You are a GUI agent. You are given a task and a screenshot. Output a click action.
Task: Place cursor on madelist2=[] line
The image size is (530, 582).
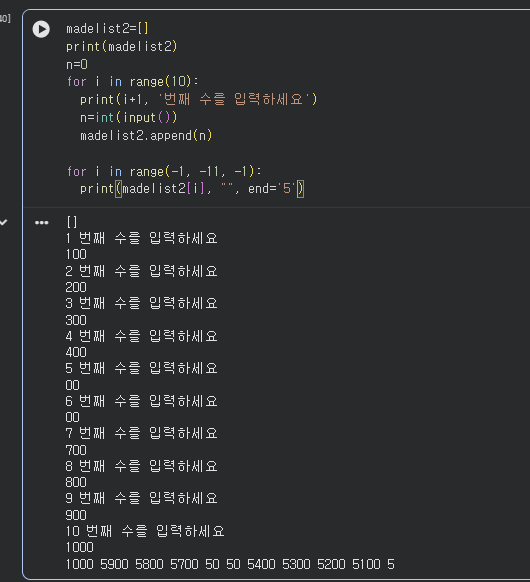[x=107, y=29]
